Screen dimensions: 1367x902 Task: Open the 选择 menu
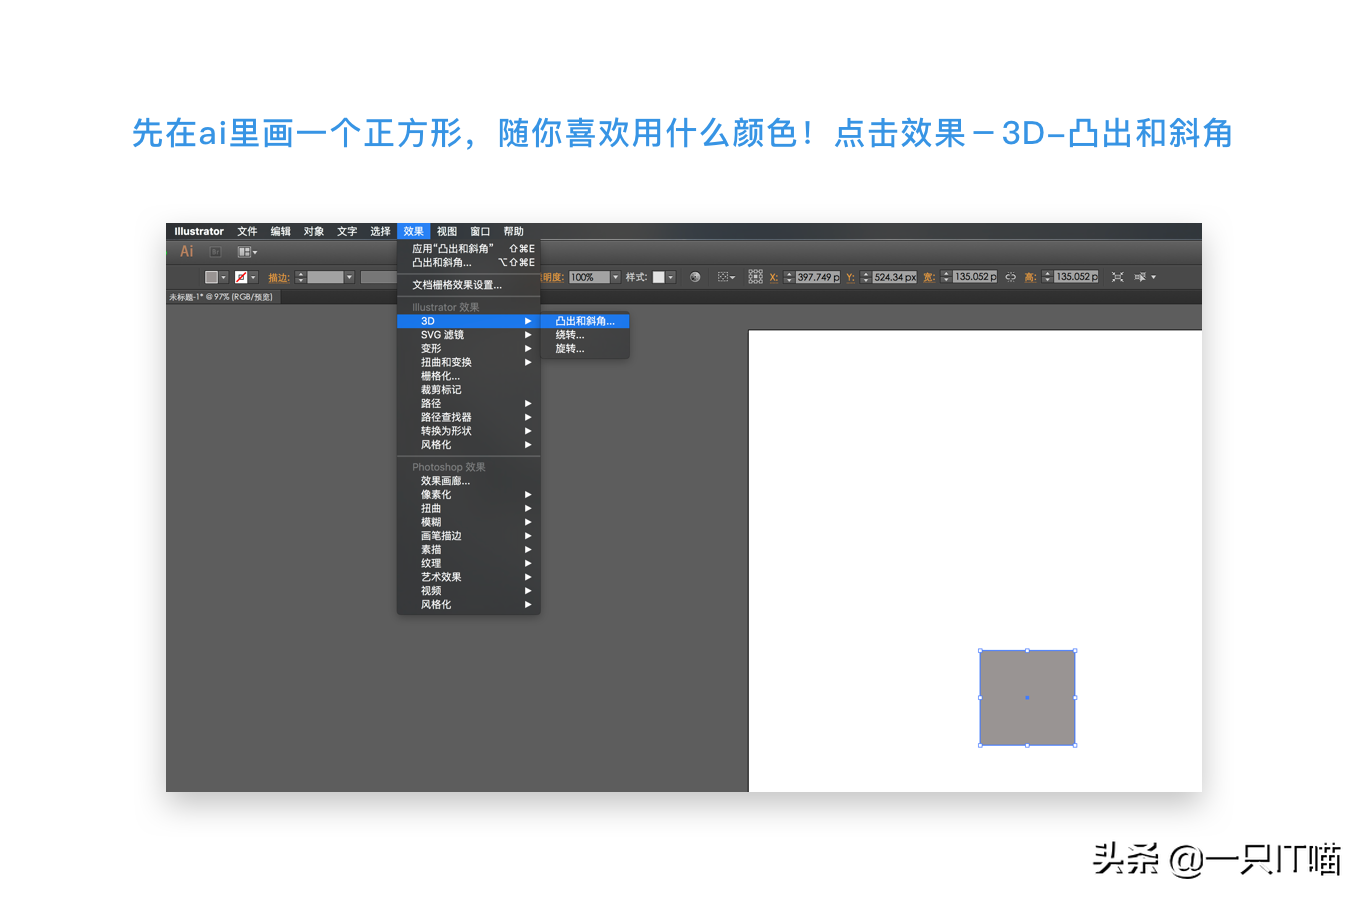tap(380, 231)
